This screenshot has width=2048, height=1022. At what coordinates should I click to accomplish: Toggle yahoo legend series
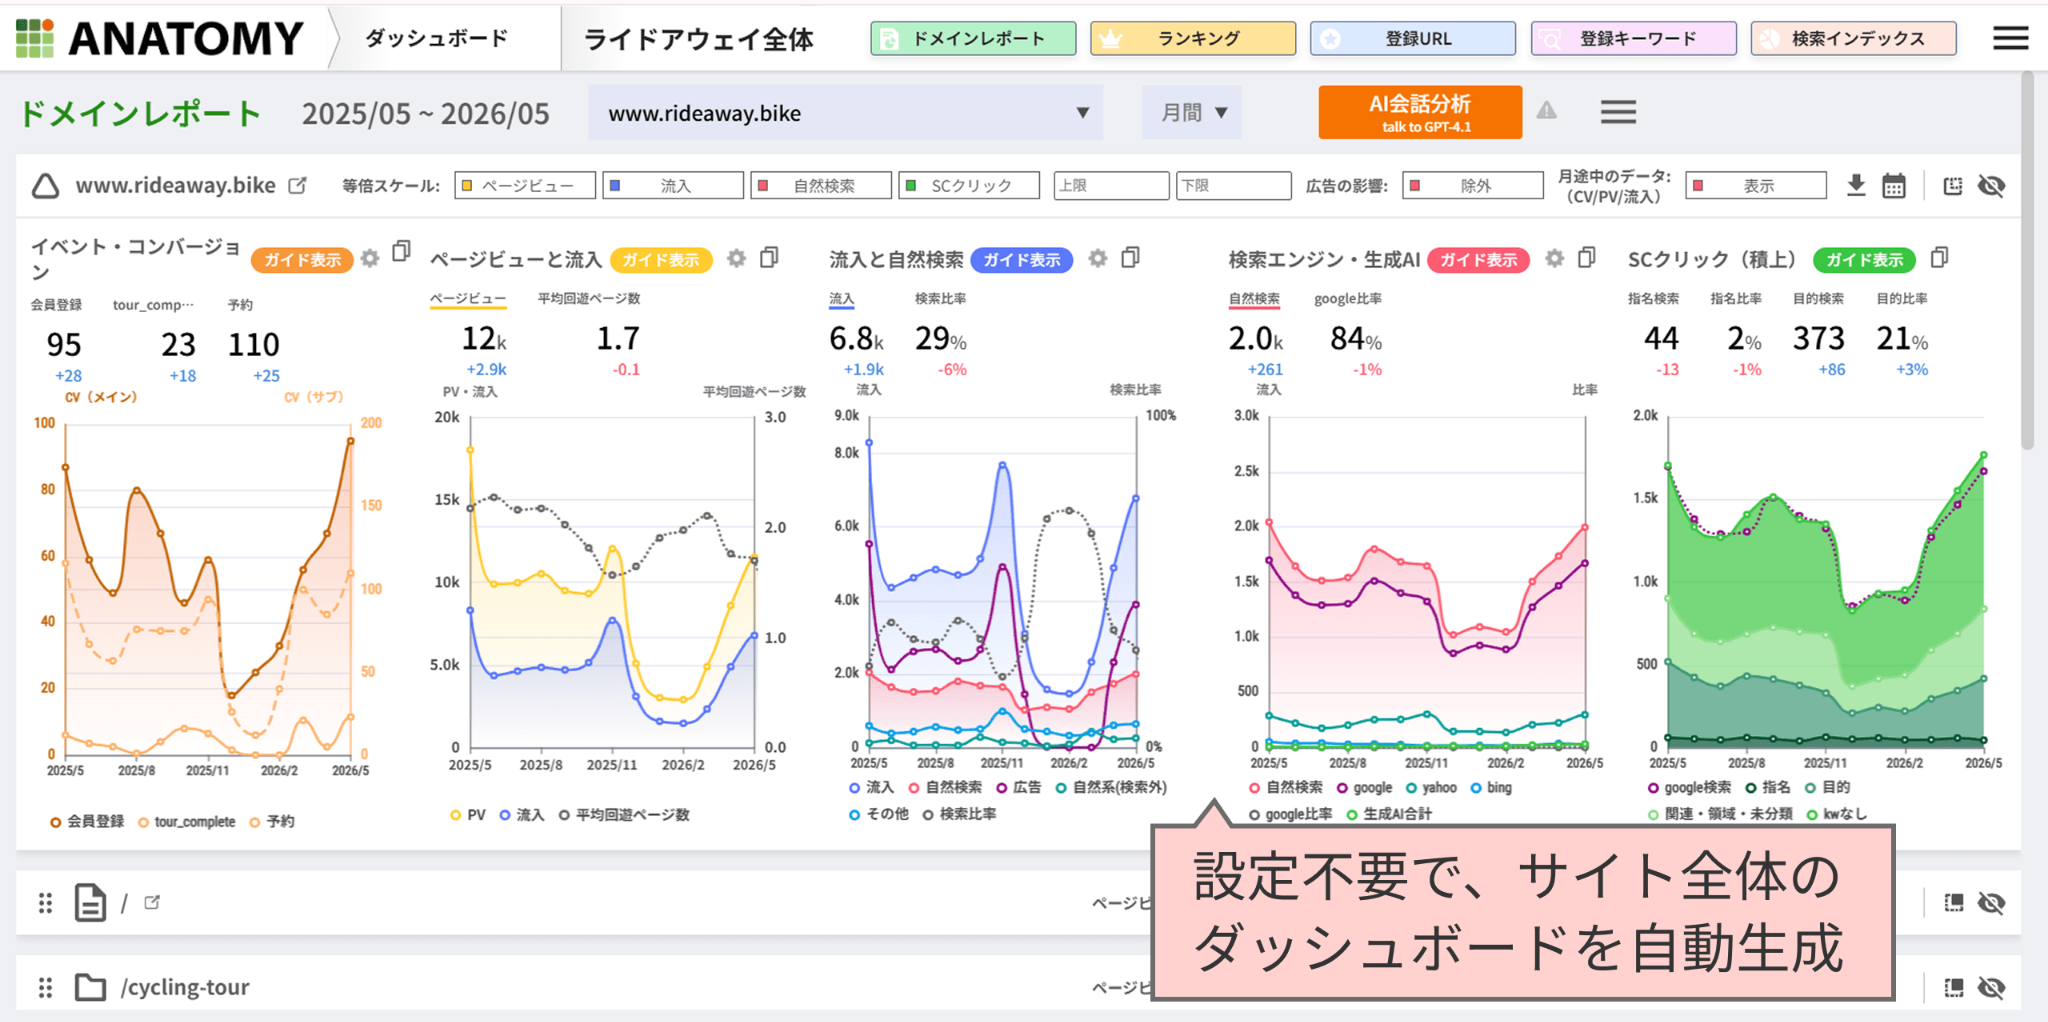point(1431,788)
